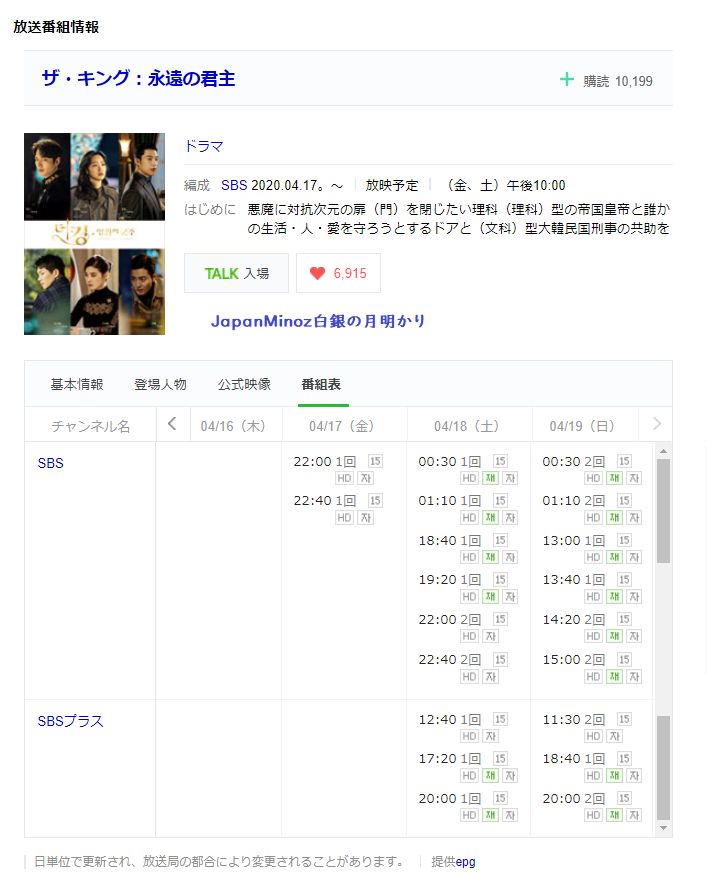Click scrollbar up arrow in schedule
This screenshot has width=707, height=872.
coord(663,451)
